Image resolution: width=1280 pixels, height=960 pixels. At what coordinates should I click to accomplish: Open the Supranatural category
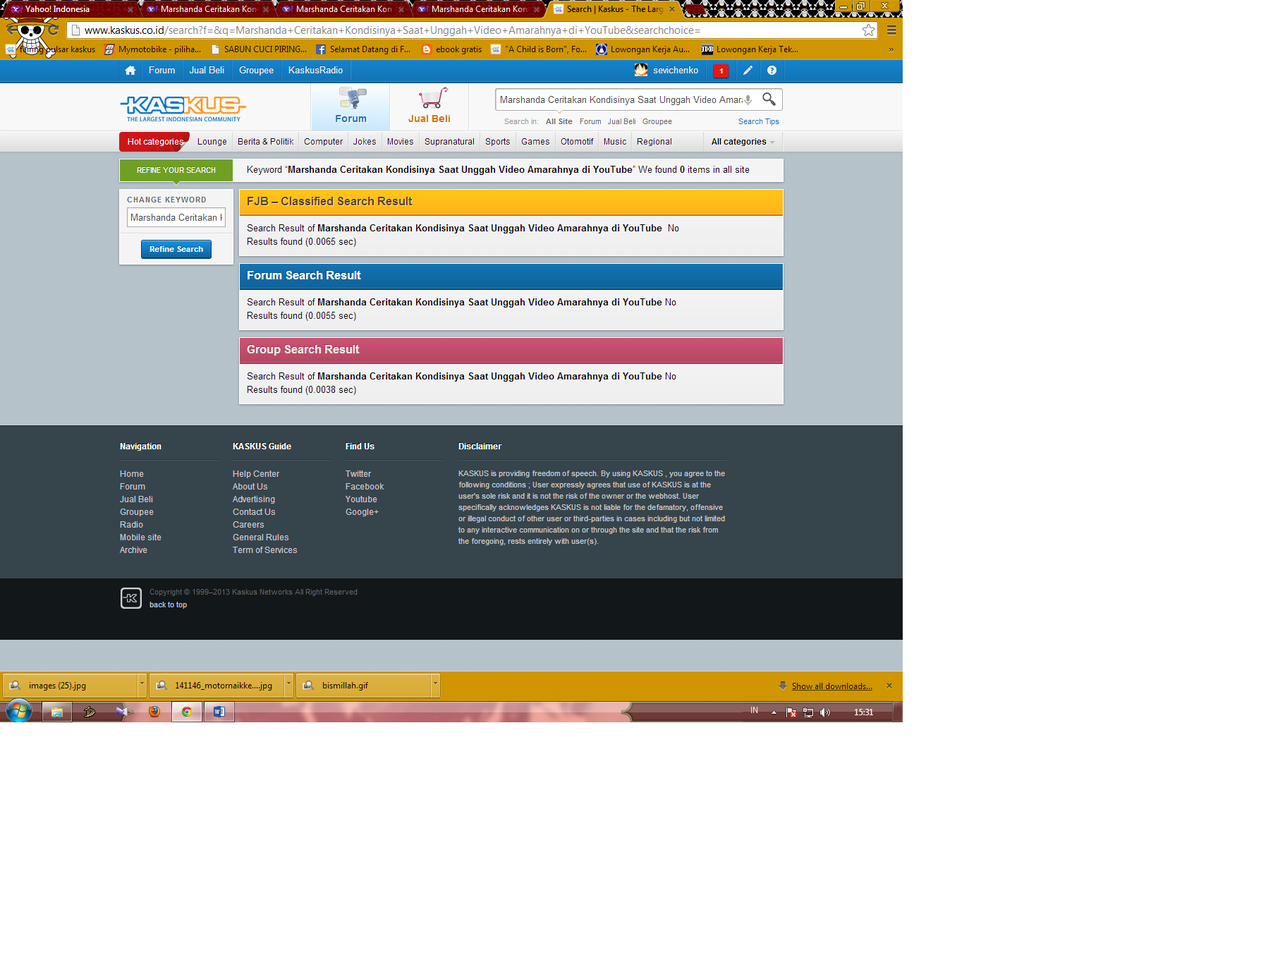pos(449,142)
